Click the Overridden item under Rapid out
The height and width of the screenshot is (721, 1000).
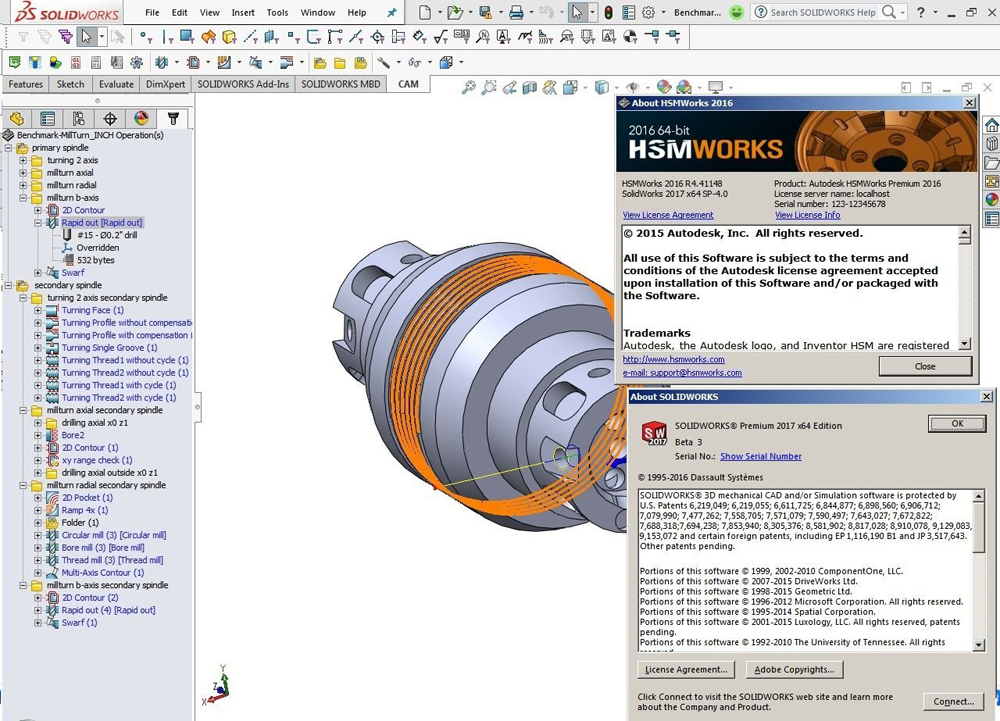point(97,247)
